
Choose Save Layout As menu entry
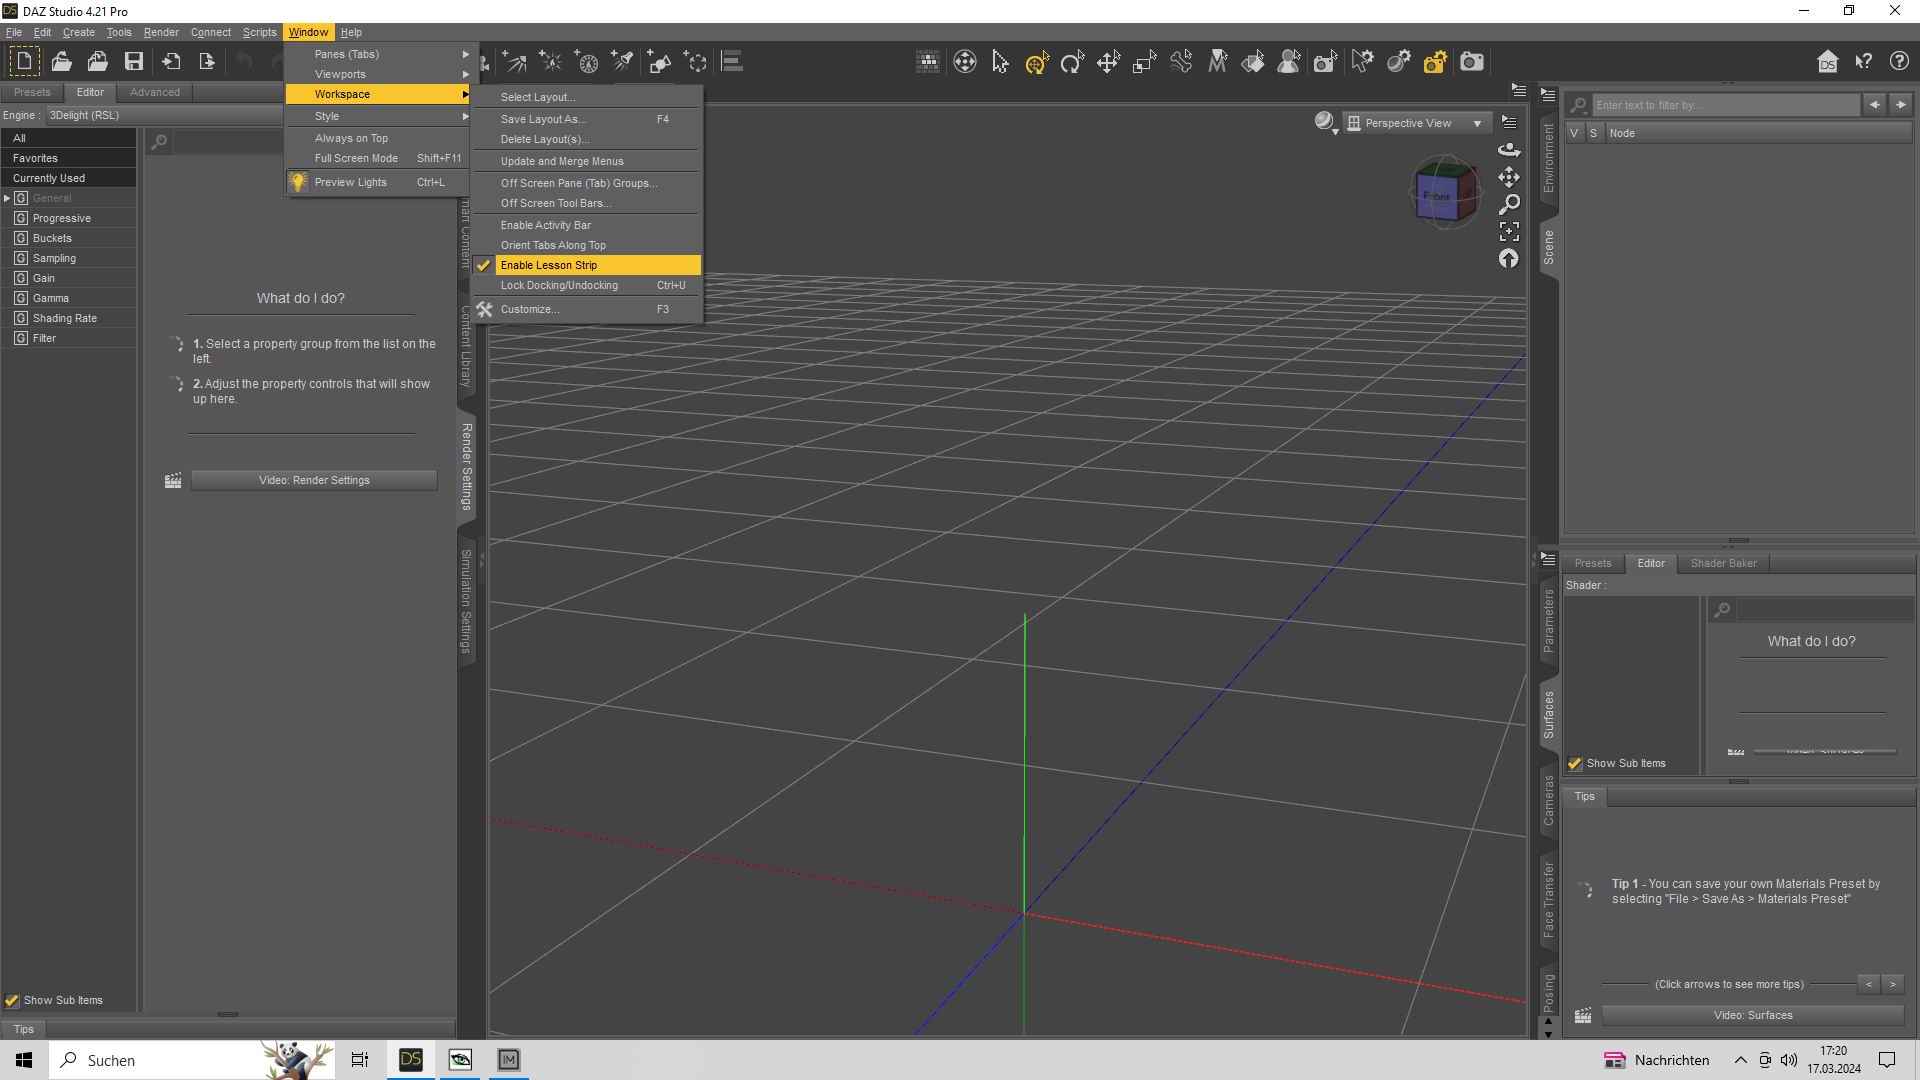[543, 119]
